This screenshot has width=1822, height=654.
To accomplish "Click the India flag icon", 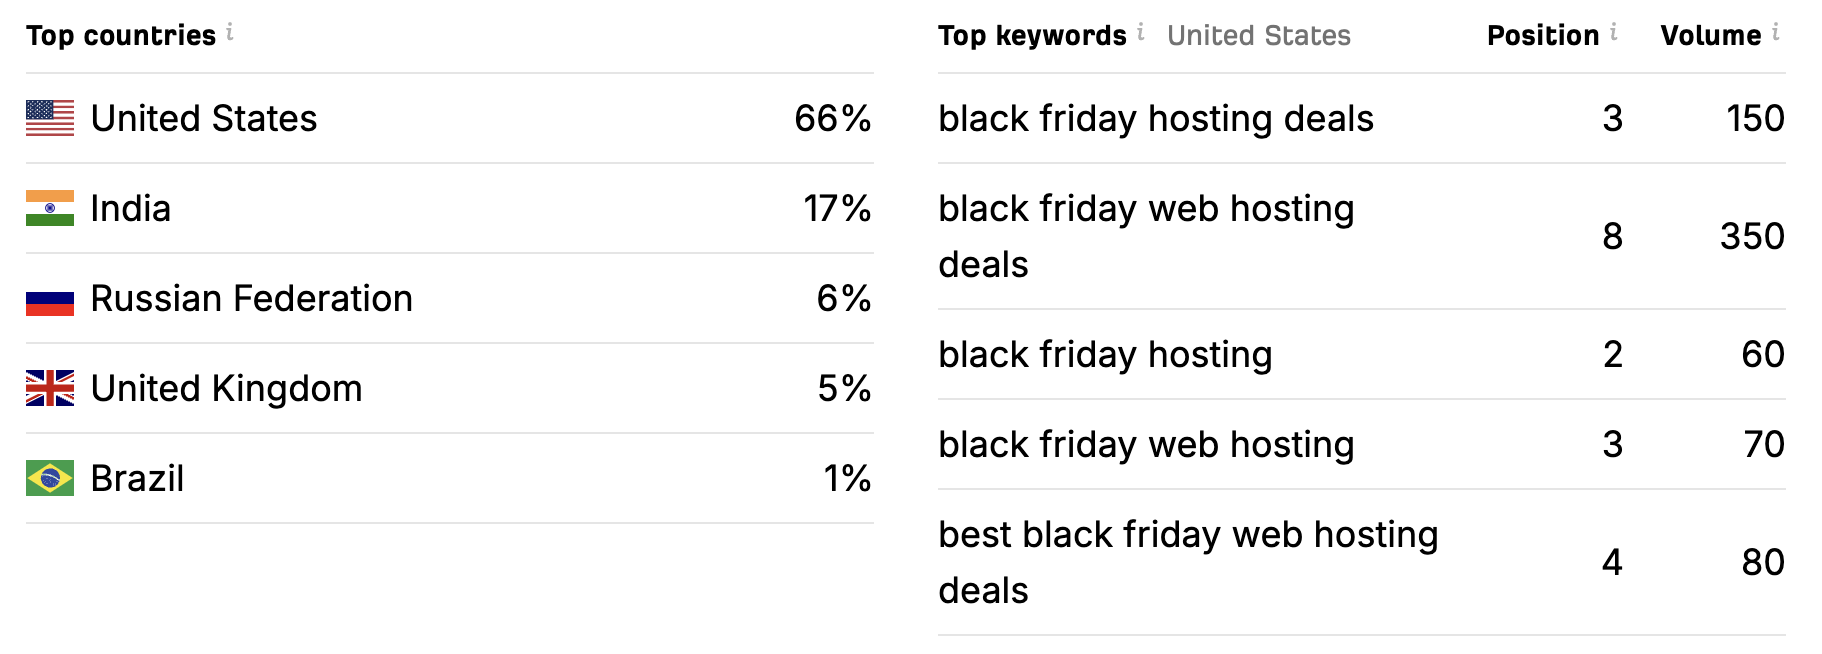I will [50, 208].
